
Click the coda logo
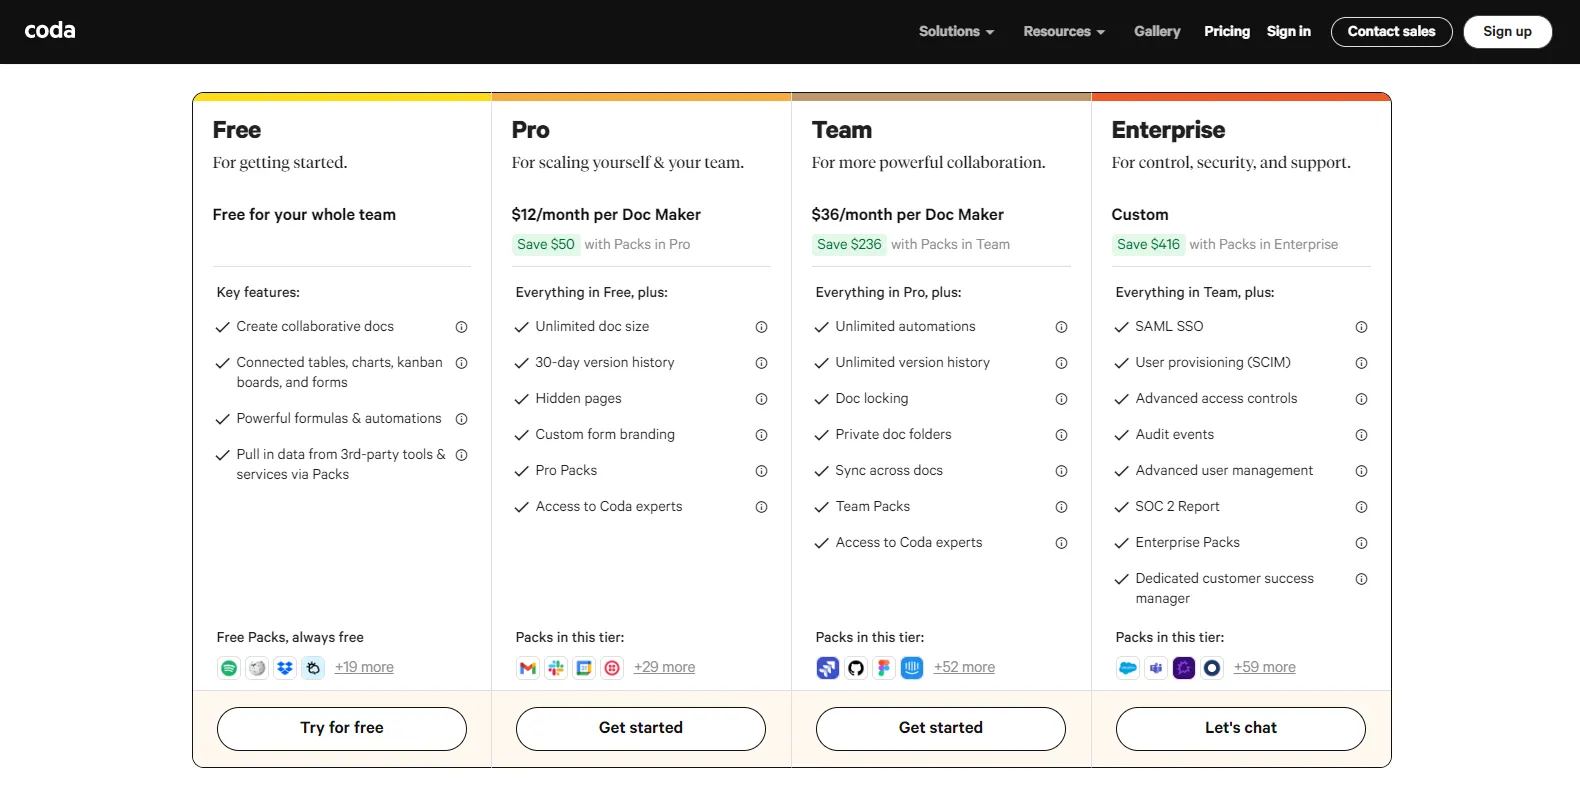point(50,31)
